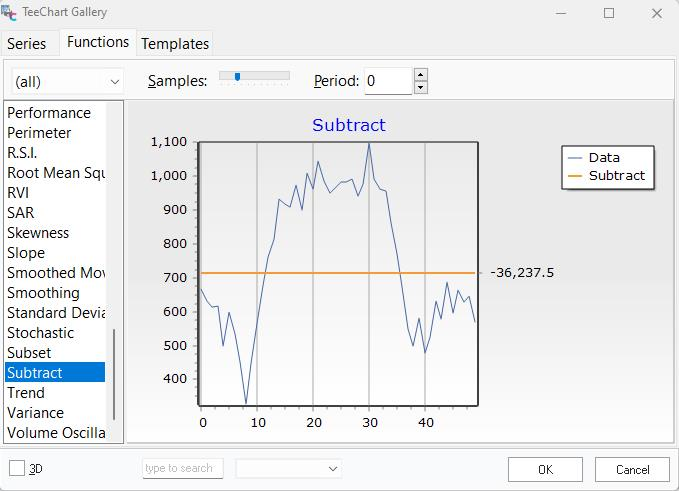
Task: Click the Cancel button
Action: [x=632, y=469]
